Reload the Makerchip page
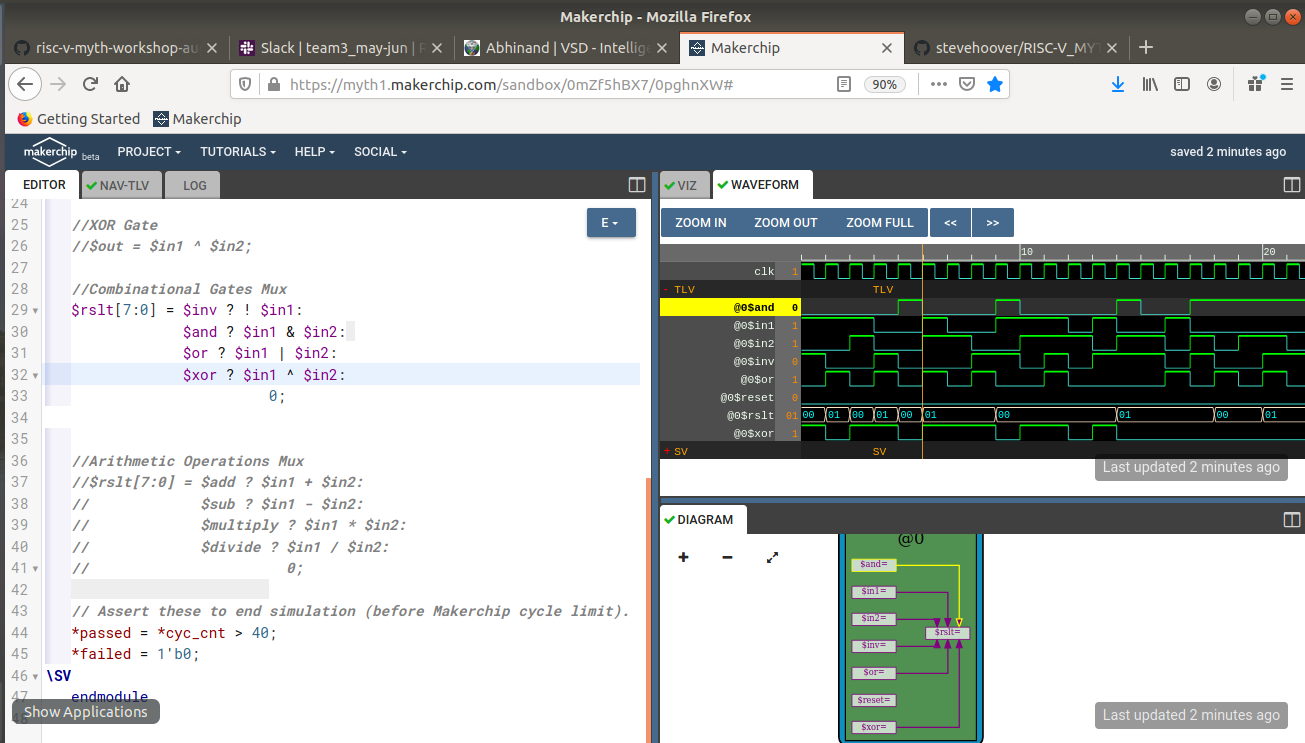1305x743 pixels. [90, 85]
